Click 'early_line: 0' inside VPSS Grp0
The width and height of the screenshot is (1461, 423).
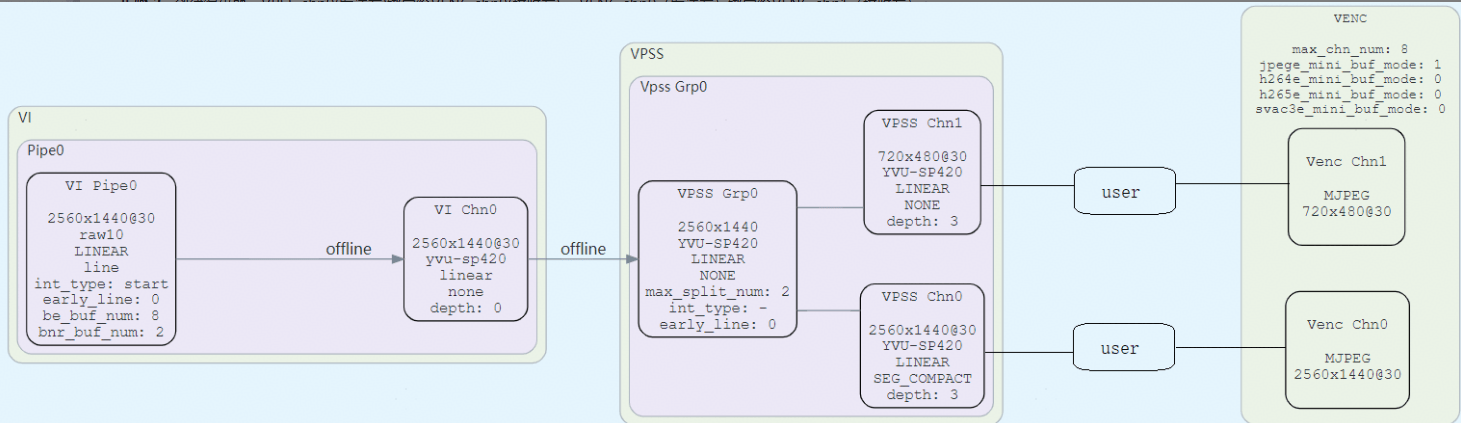[x=718, y=323]
